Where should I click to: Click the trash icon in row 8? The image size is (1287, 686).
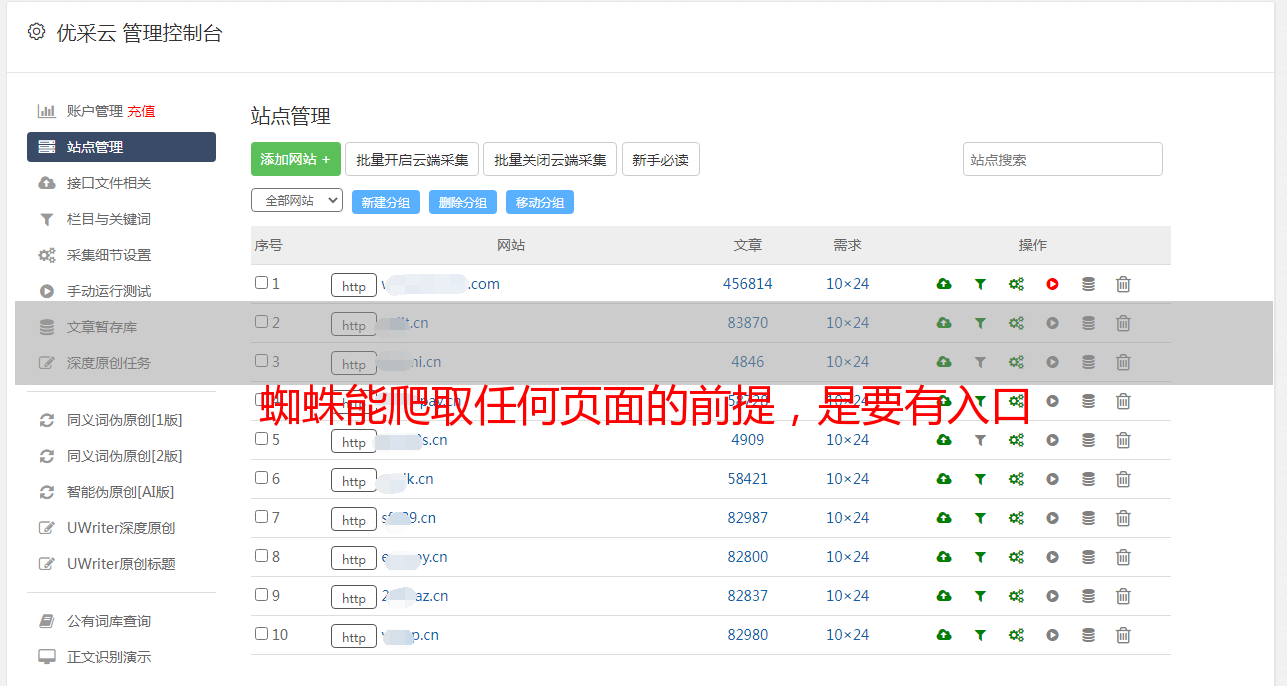1123,557
